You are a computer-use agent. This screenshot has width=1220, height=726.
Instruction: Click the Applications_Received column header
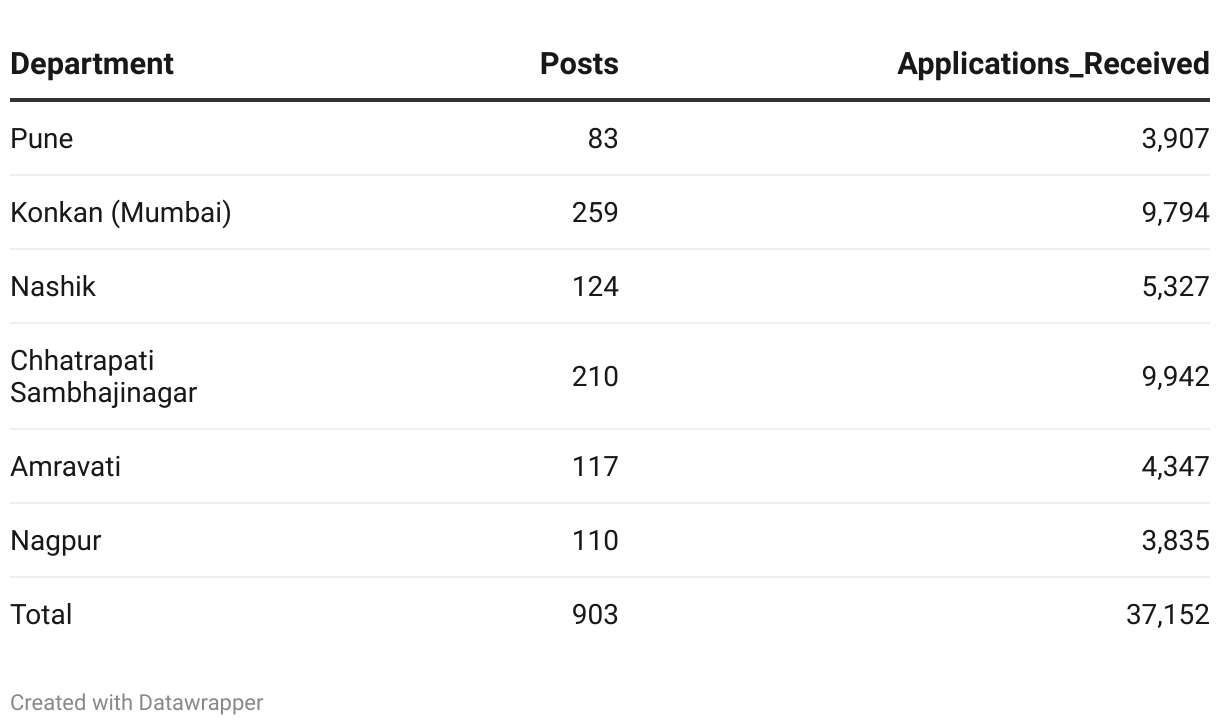(x=1052, y=64)
